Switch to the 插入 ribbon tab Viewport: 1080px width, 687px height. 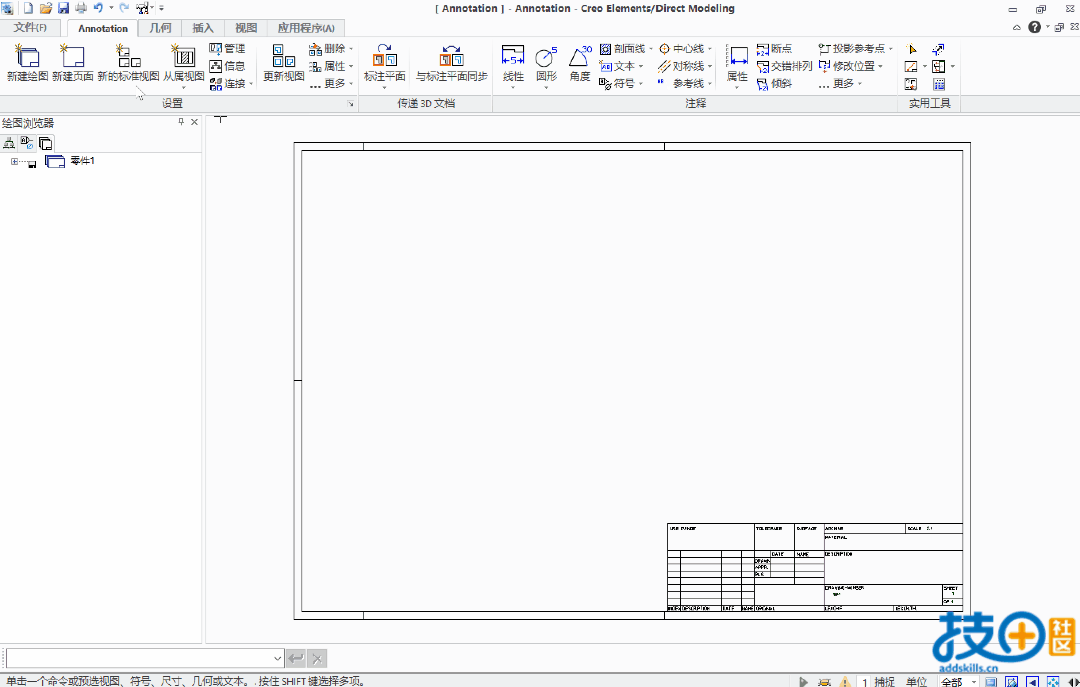click(x=203, y=28)
